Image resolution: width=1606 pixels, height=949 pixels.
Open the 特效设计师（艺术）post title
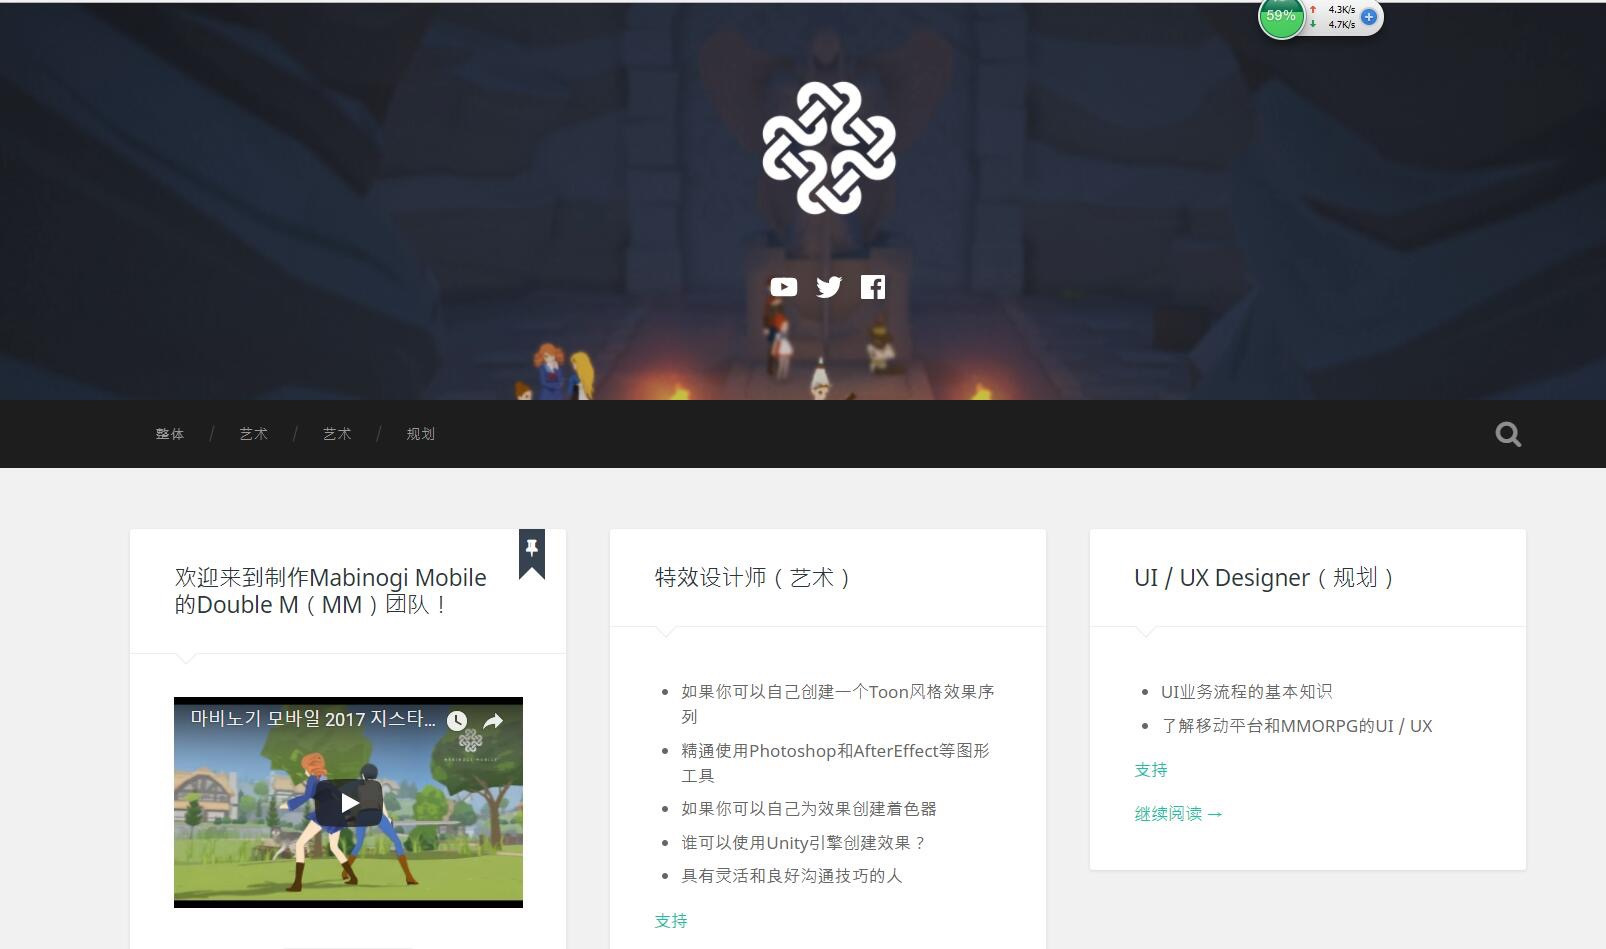tap(754, 578)
